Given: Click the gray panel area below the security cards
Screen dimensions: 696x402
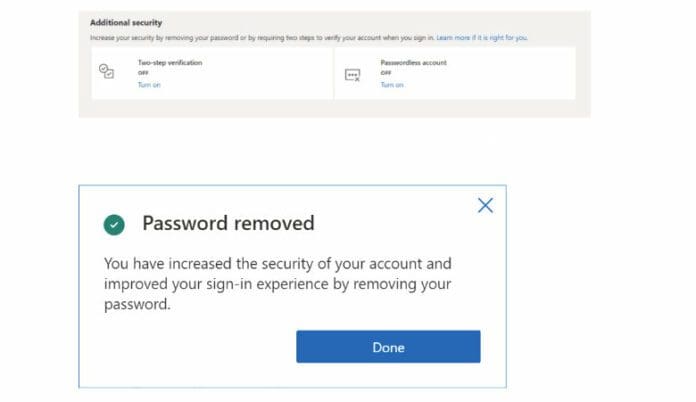Looking at the screenshot, I should tap(330, 108).
